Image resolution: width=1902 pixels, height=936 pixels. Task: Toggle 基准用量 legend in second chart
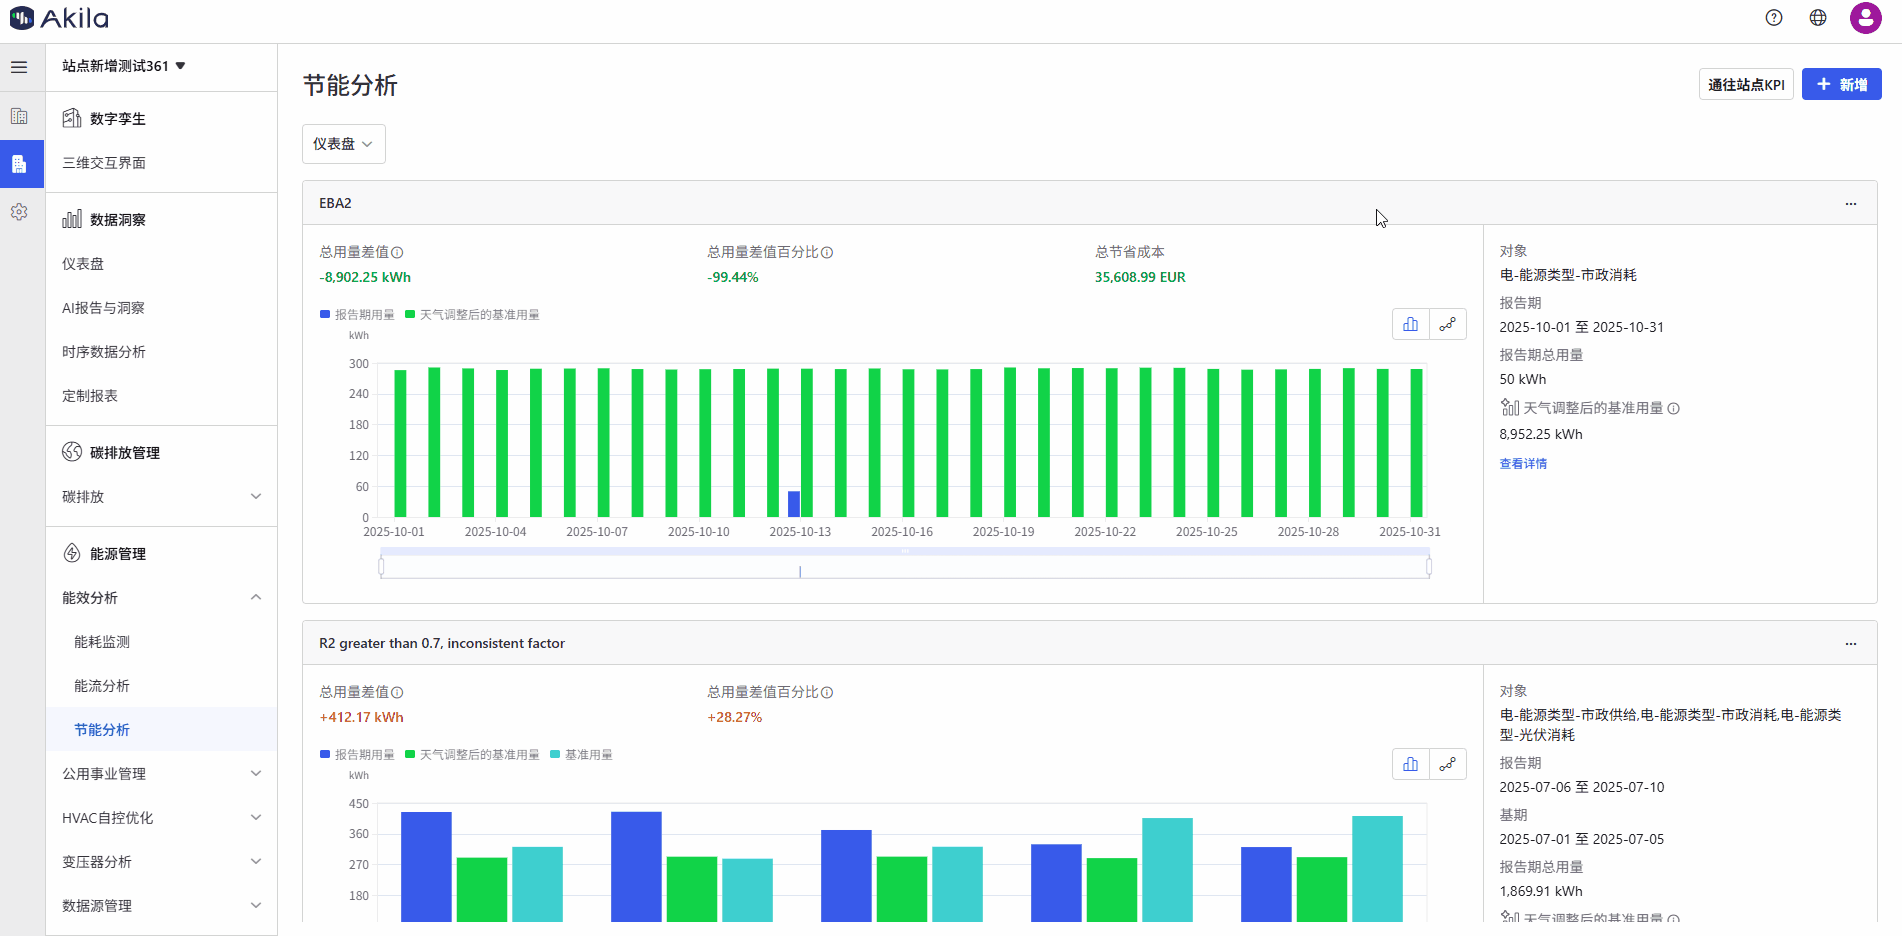tap(581, 755)
